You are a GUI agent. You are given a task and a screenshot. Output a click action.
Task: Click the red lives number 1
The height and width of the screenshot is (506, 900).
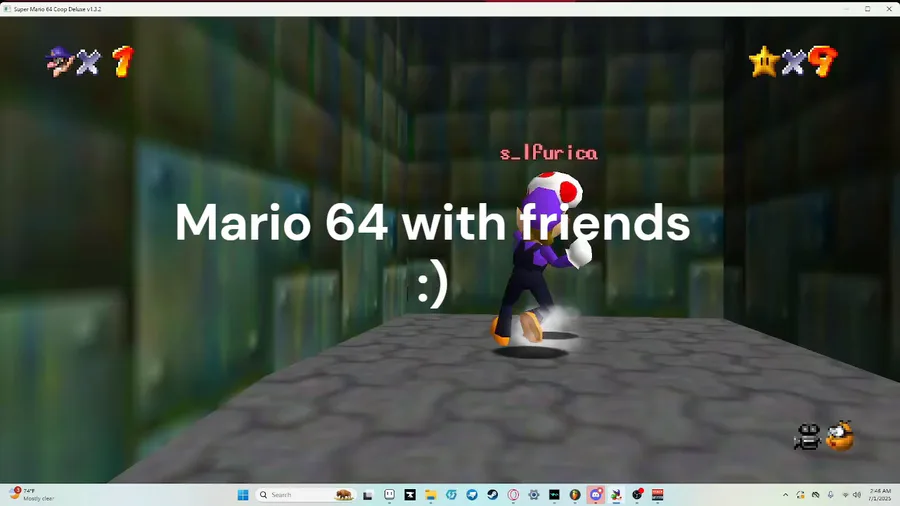point(122,61)
